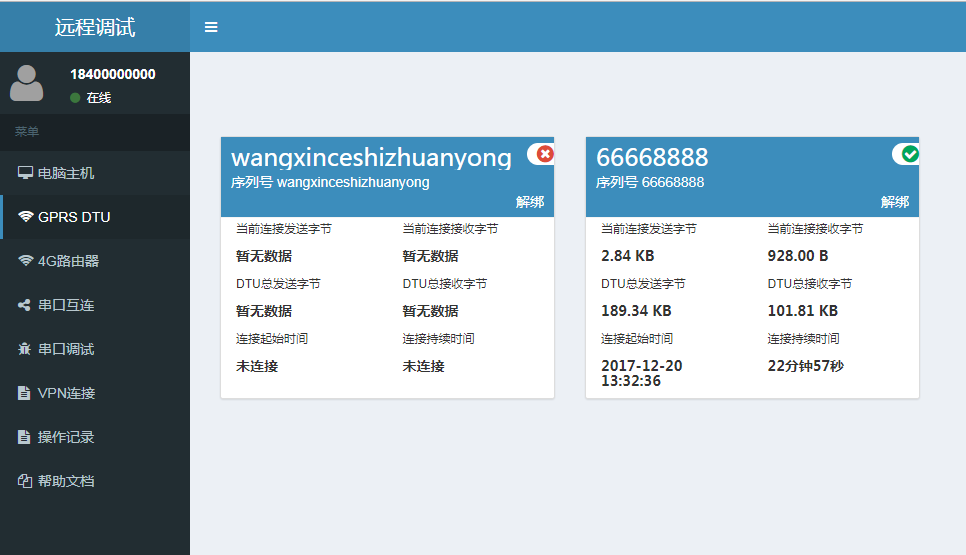Viewport: 966px width, 555px height.
Task: Click the 帮助文档 copy icon
Action: 25,481
